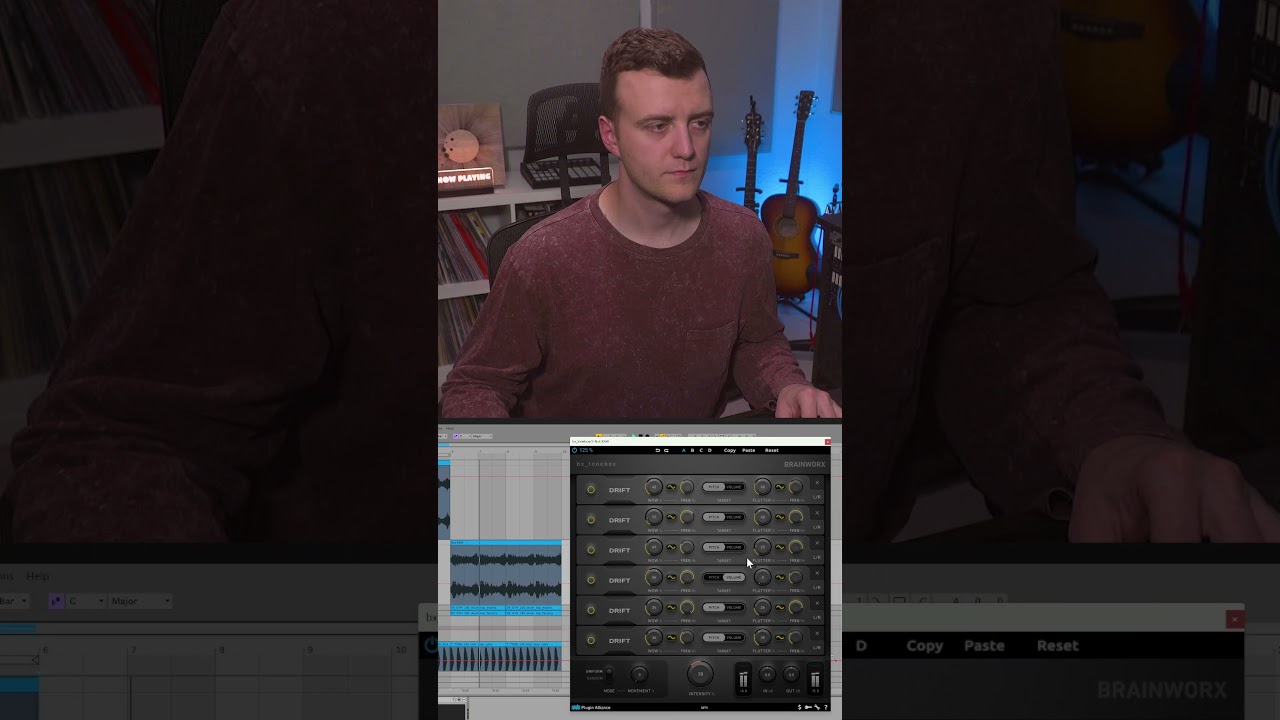Click the Intensity knob
Image resolution: width=1280 pixels, height=720 pixels.
point(700,674)
